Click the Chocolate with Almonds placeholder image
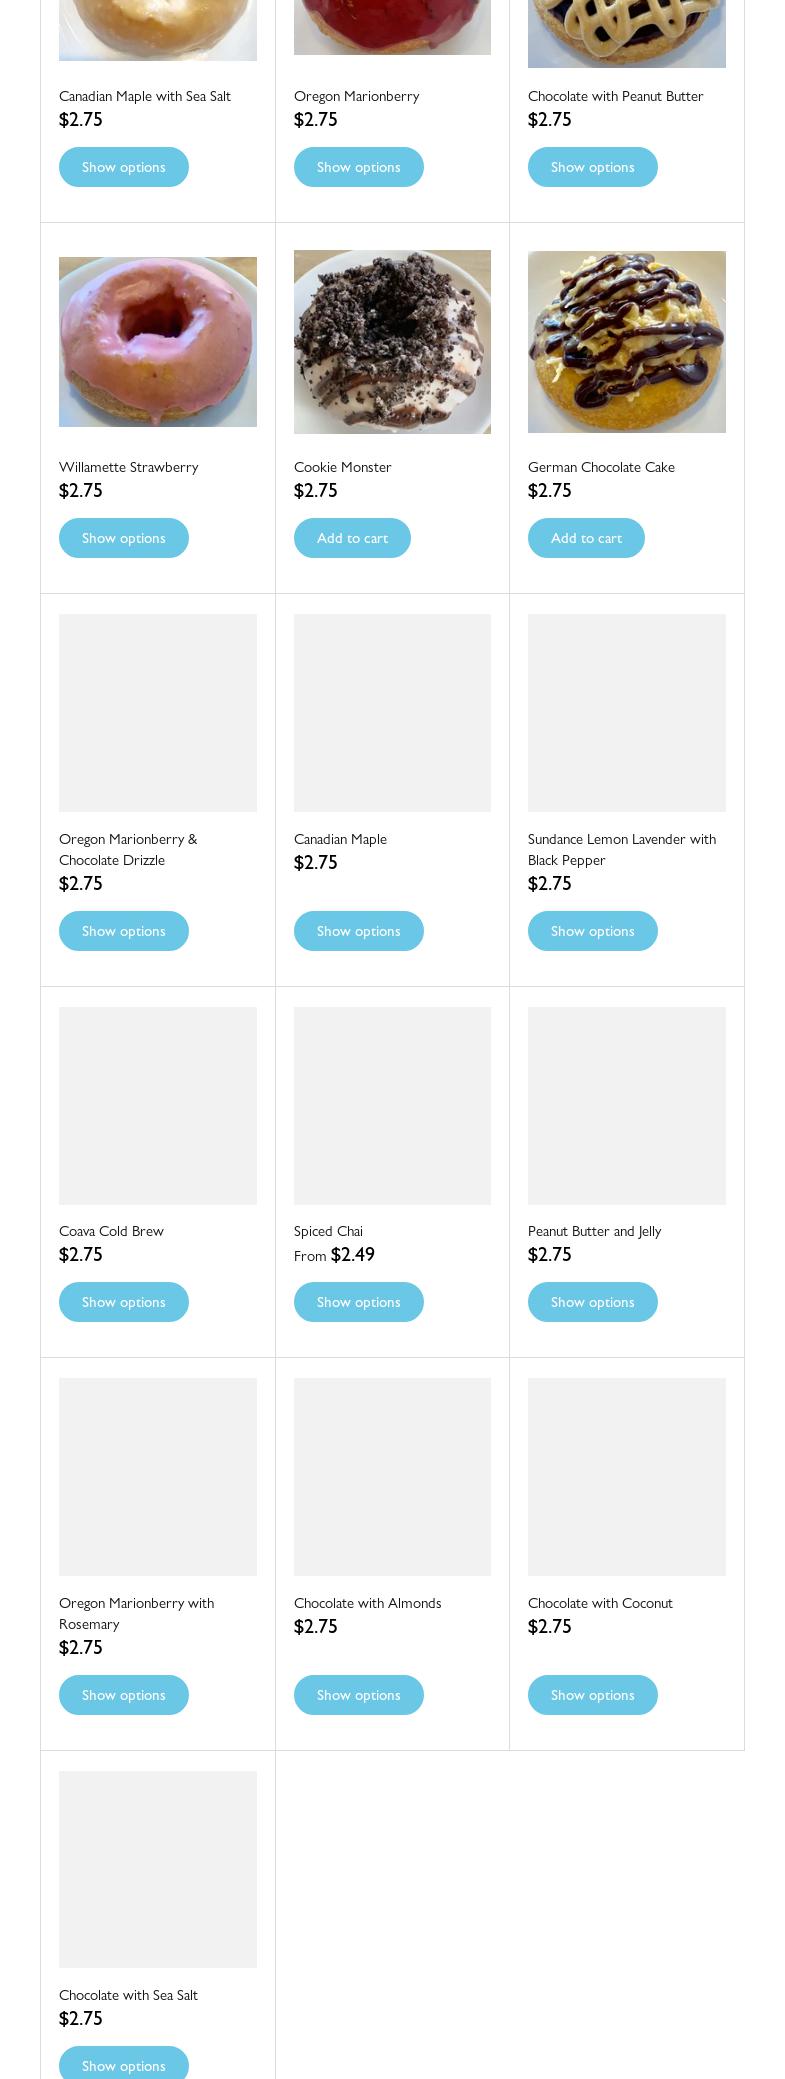Image resolution: width=785 pixels, height=2079 pixels. click(392, 1477)
